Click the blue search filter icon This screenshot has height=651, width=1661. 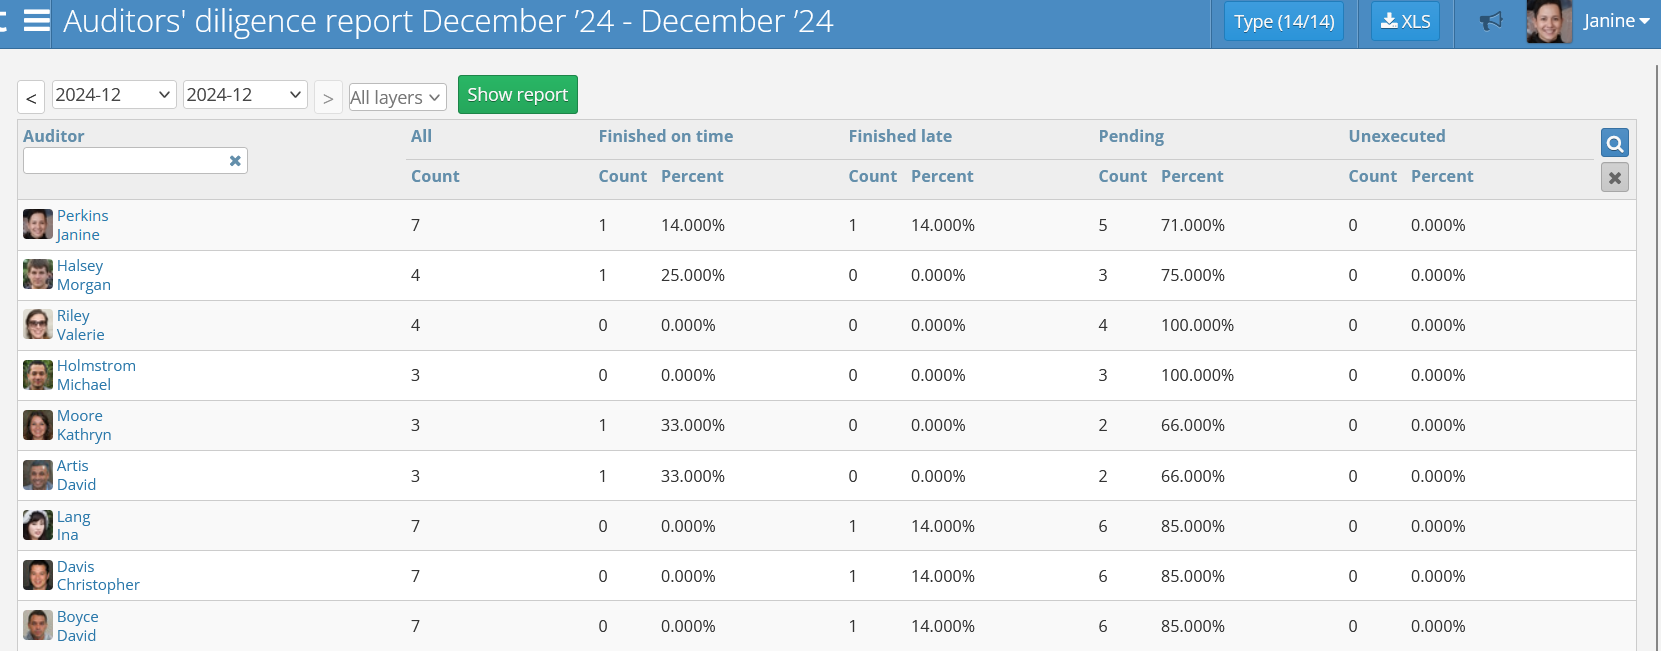click(x=1614, y=143)
